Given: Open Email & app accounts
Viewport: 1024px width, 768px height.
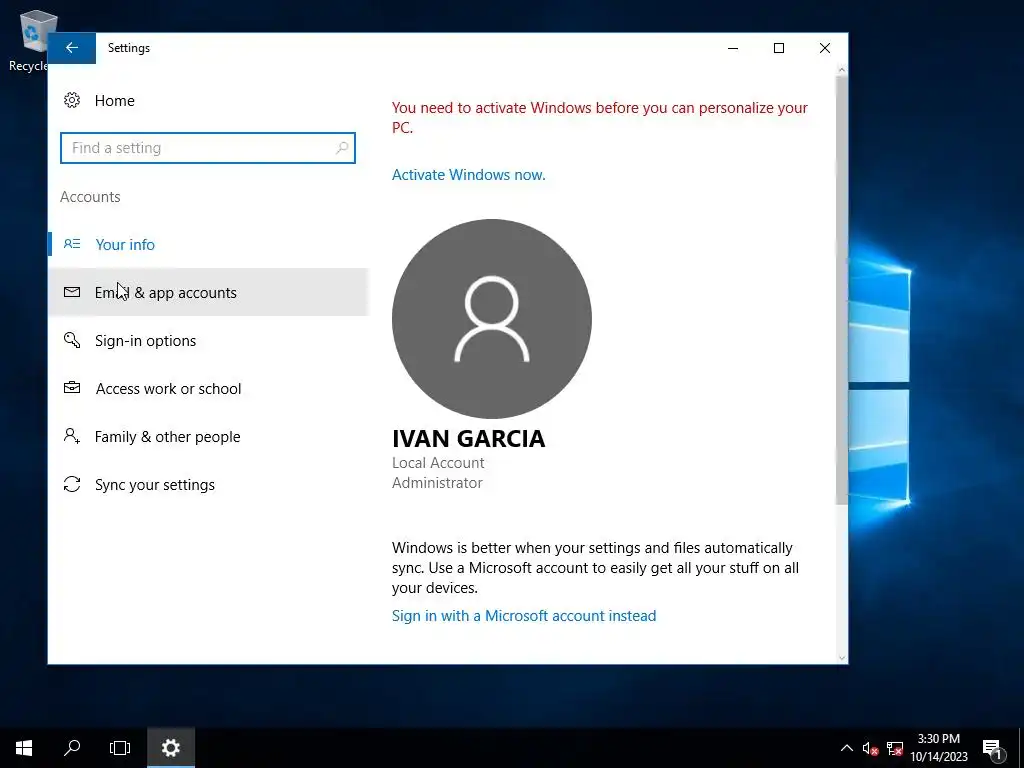Looking at the screenshot, I should 209,292.
